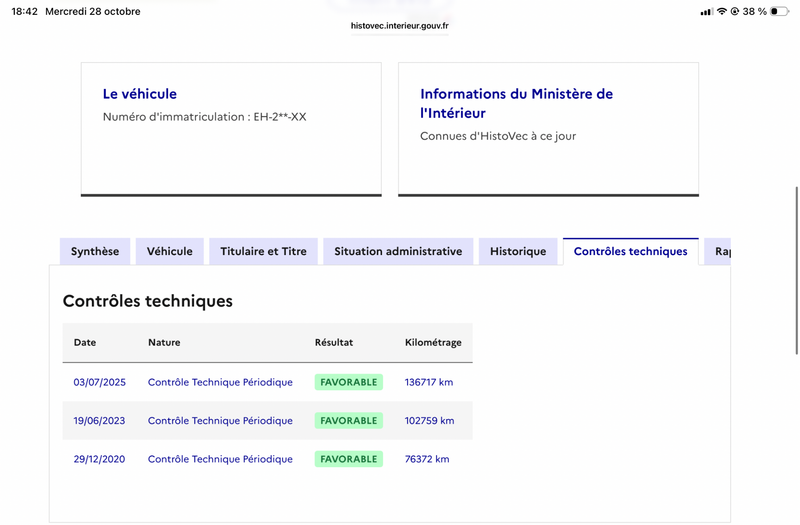Open the Synthèse tab
Image resolution: width=800 pixels, height=525 pixels.
[x=95, y=252]
